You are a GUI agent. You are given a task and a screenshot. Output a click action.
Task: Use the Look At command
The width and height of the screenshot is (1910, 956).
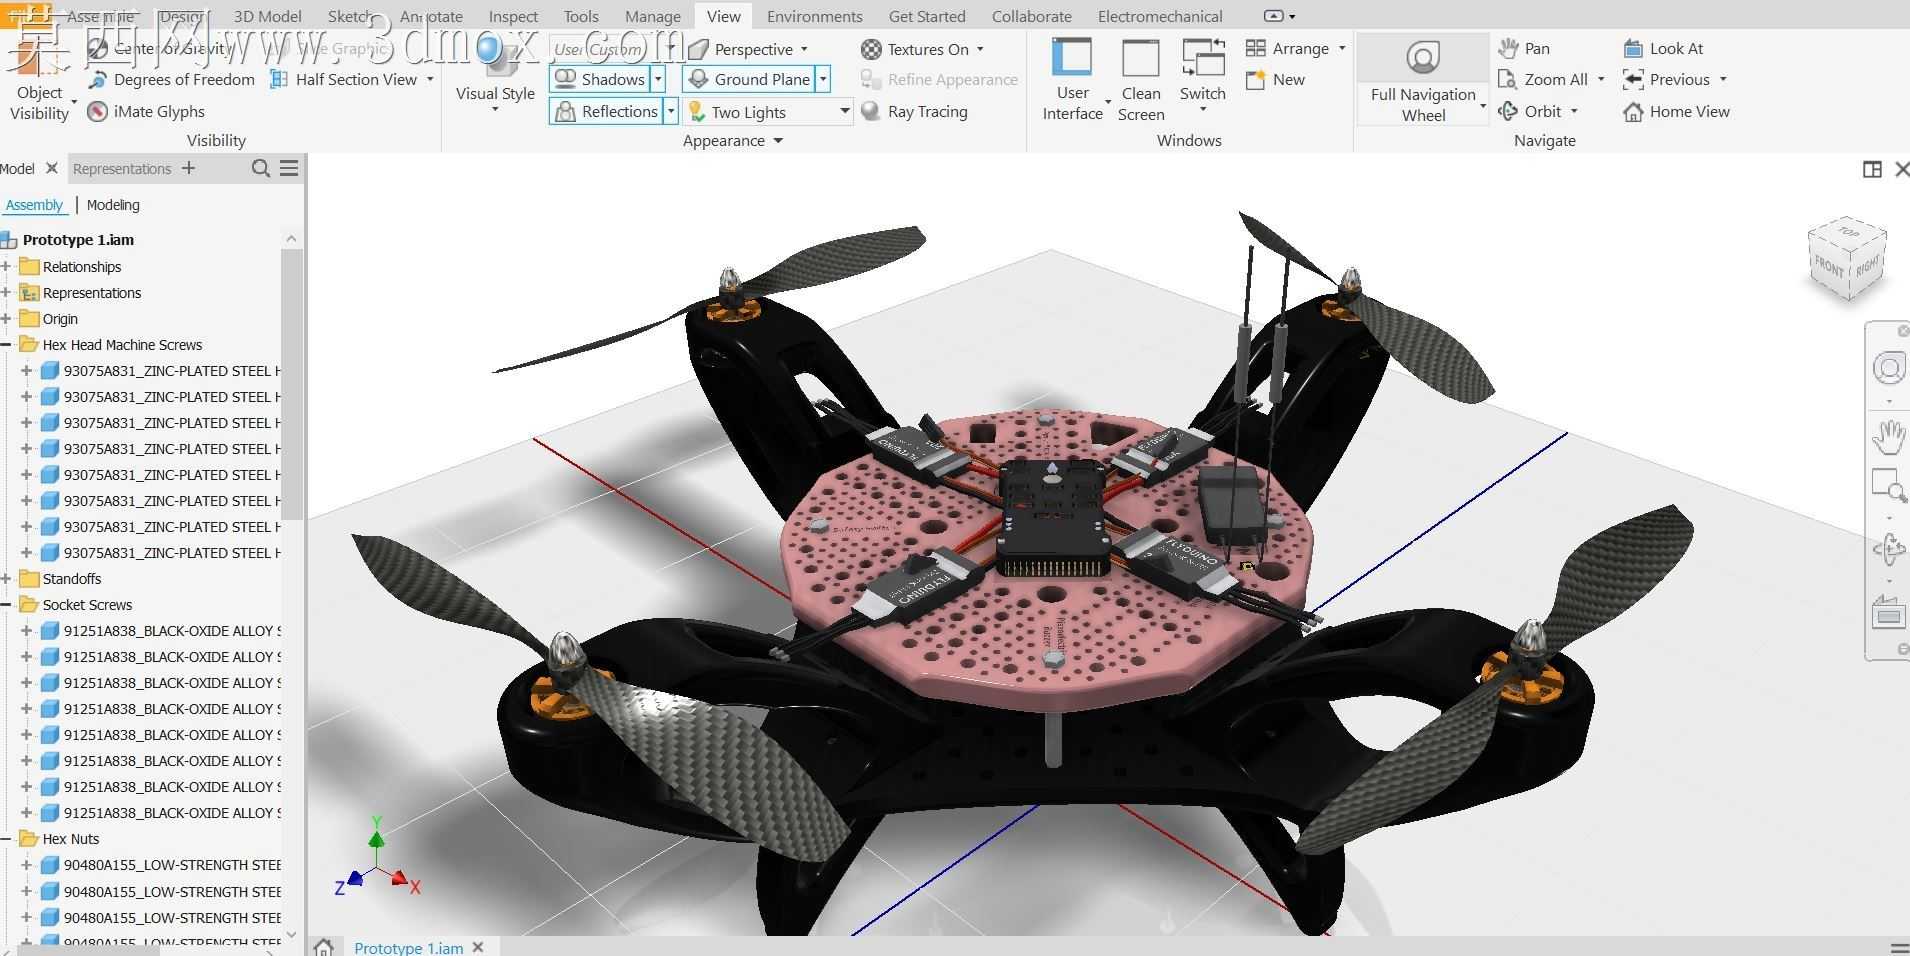click(x=1663, y=48)
